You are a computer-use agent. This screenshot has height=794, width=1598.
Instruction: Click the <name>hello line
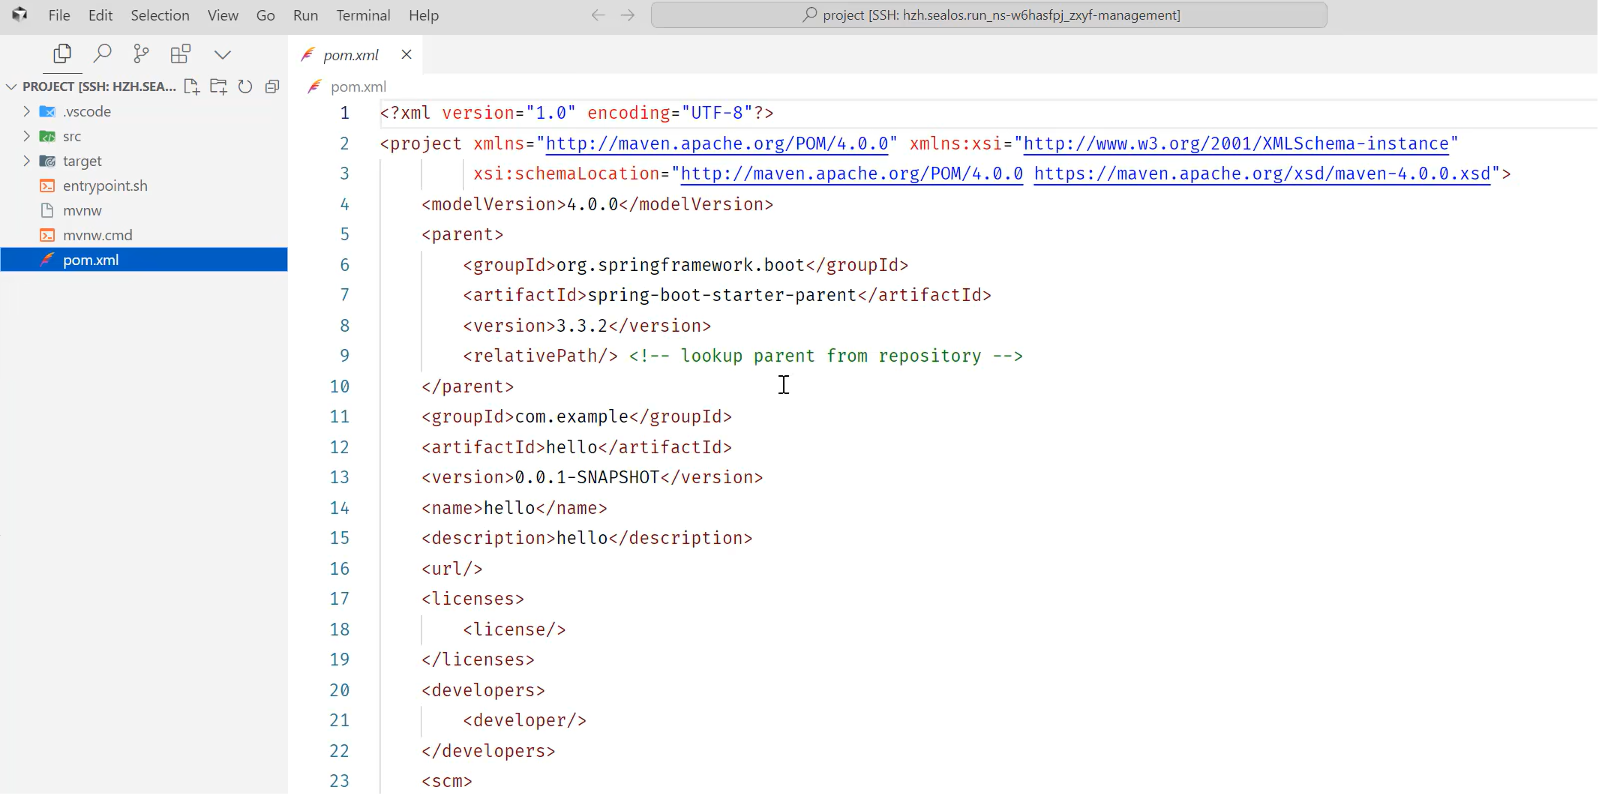pyautogui.click(x=514, y=508)
